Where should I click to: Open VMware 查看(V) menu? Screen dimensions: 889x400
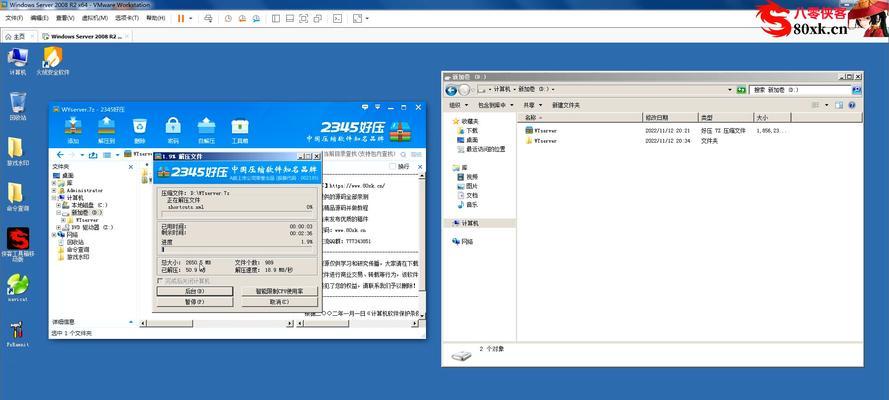pyautogui.click(x=65, y=18)
